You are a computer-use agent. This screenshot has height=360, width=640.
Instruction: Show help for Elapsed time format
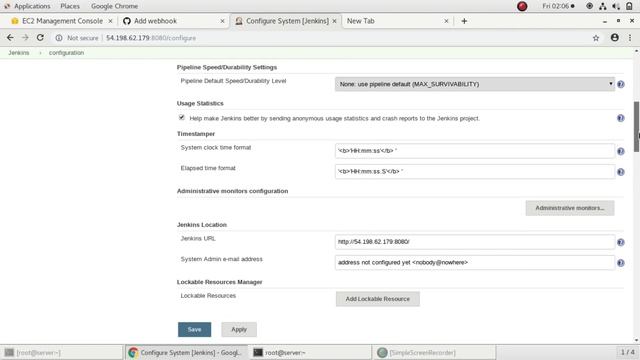[620, 172]
